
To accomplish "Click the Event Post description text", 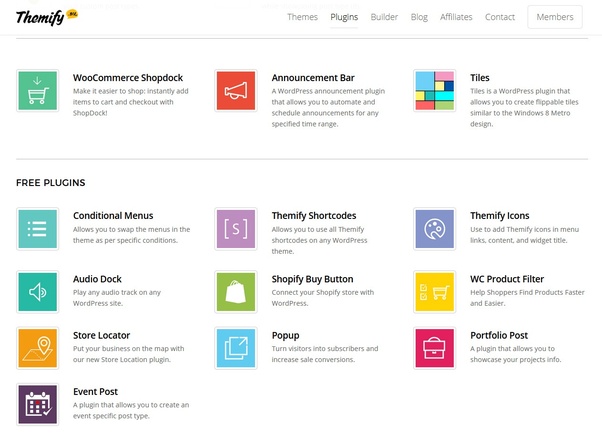I will pyautogui.click(x=131, y=410).
